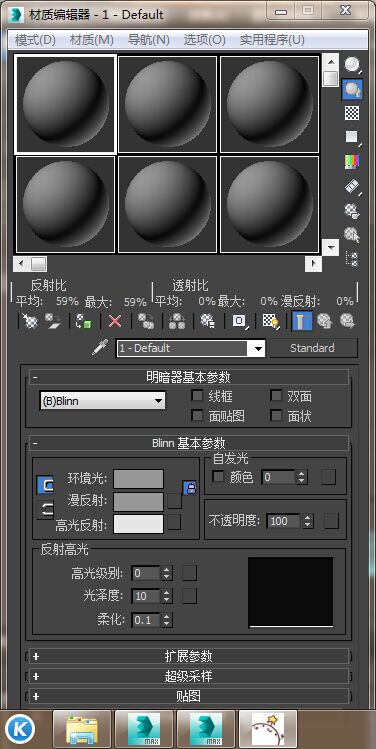The width and height of the screenshot is (376, 749).
Task: Click the Make Preview icon
Action: point(352,186)
